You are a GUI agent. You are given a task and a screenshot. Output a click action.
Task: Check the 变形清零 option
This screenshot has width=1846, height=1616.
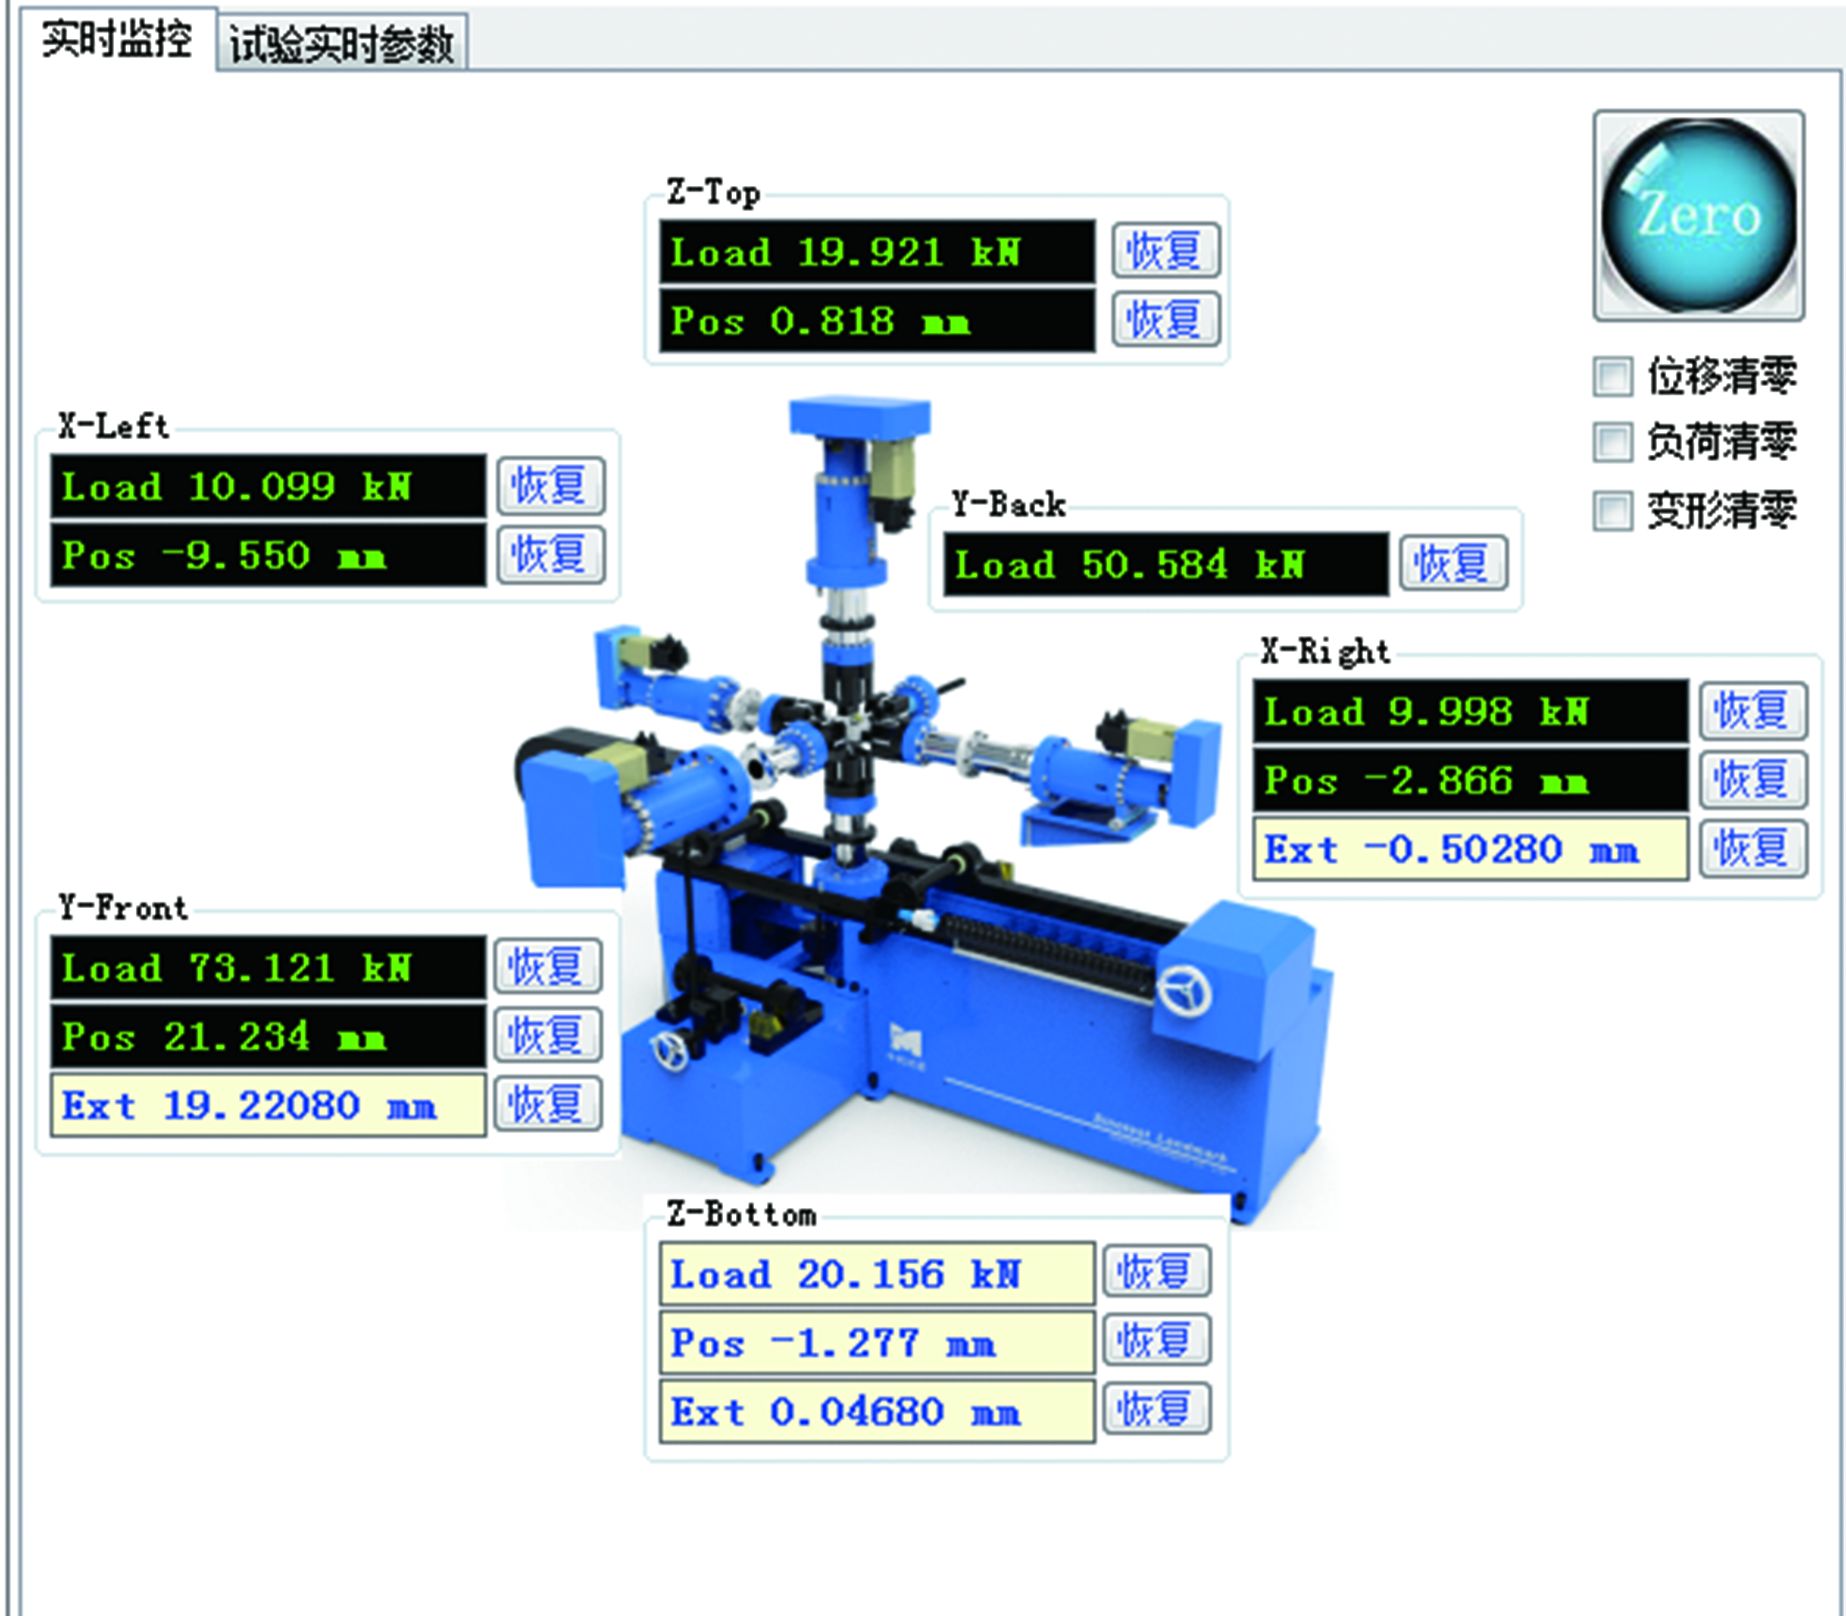click(1612, 511)
